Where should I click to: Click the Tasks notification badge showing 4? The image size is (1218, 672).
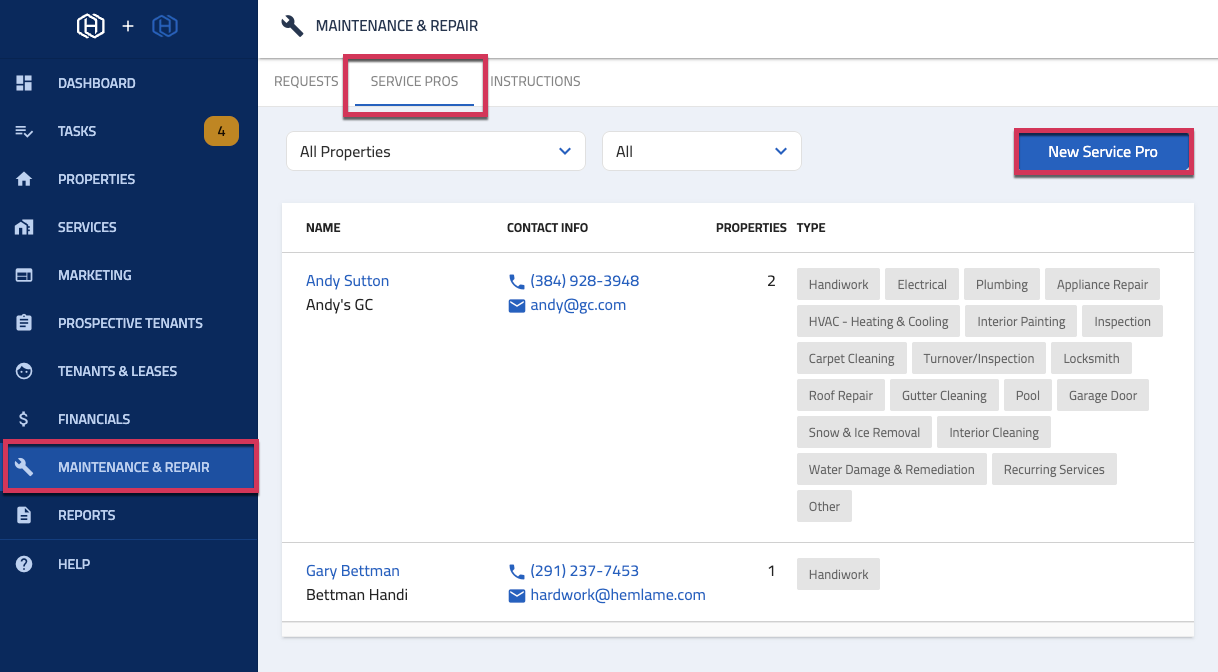(221, 130)
